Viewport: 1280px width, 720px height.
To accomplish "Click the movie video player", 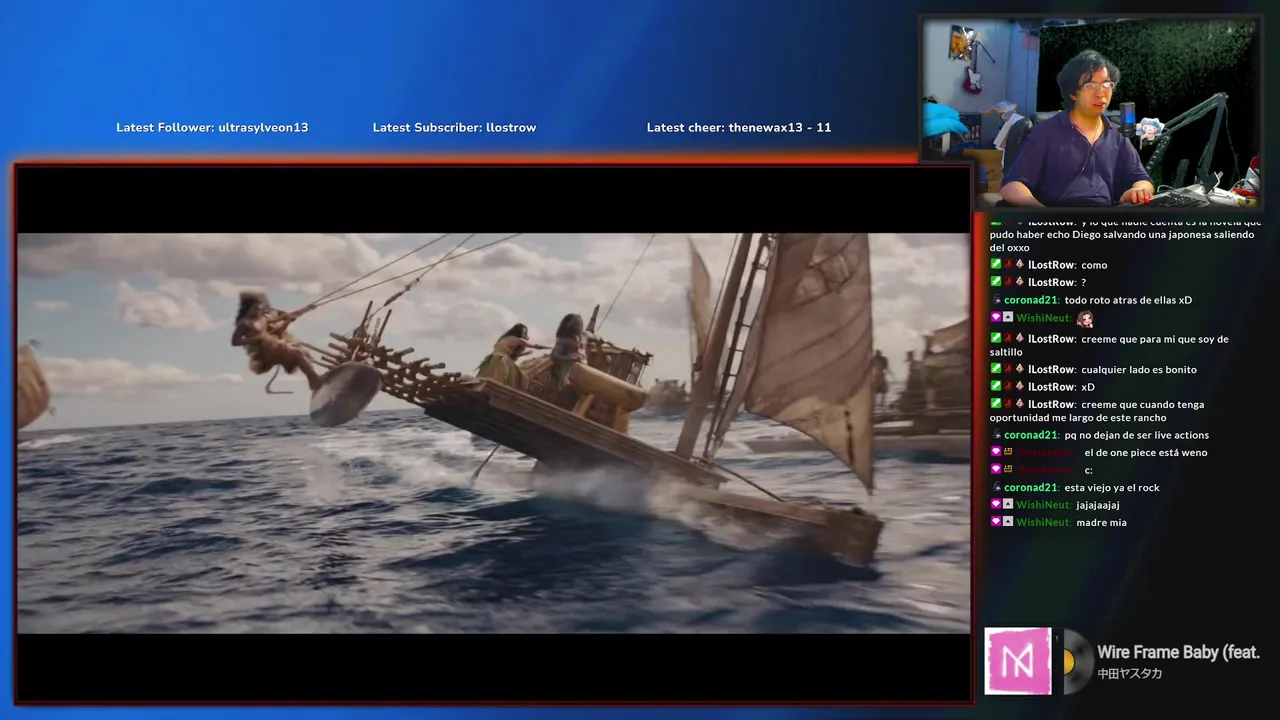I will click(494, 433).
